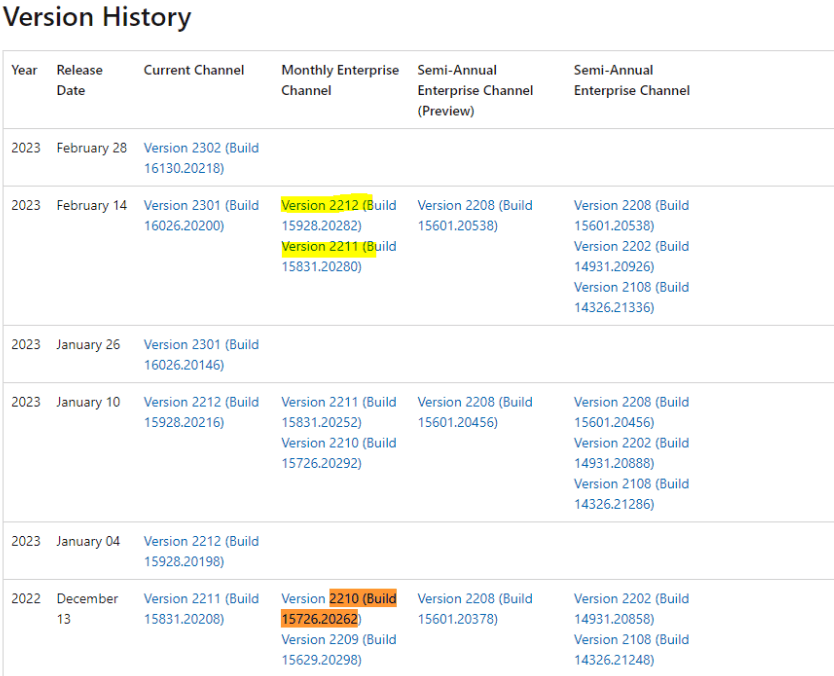Open Build 15601.20456 in Semi-Annual Preview column
The width and height of the screenshot is (834, 676).
click(x=475, y=412)
